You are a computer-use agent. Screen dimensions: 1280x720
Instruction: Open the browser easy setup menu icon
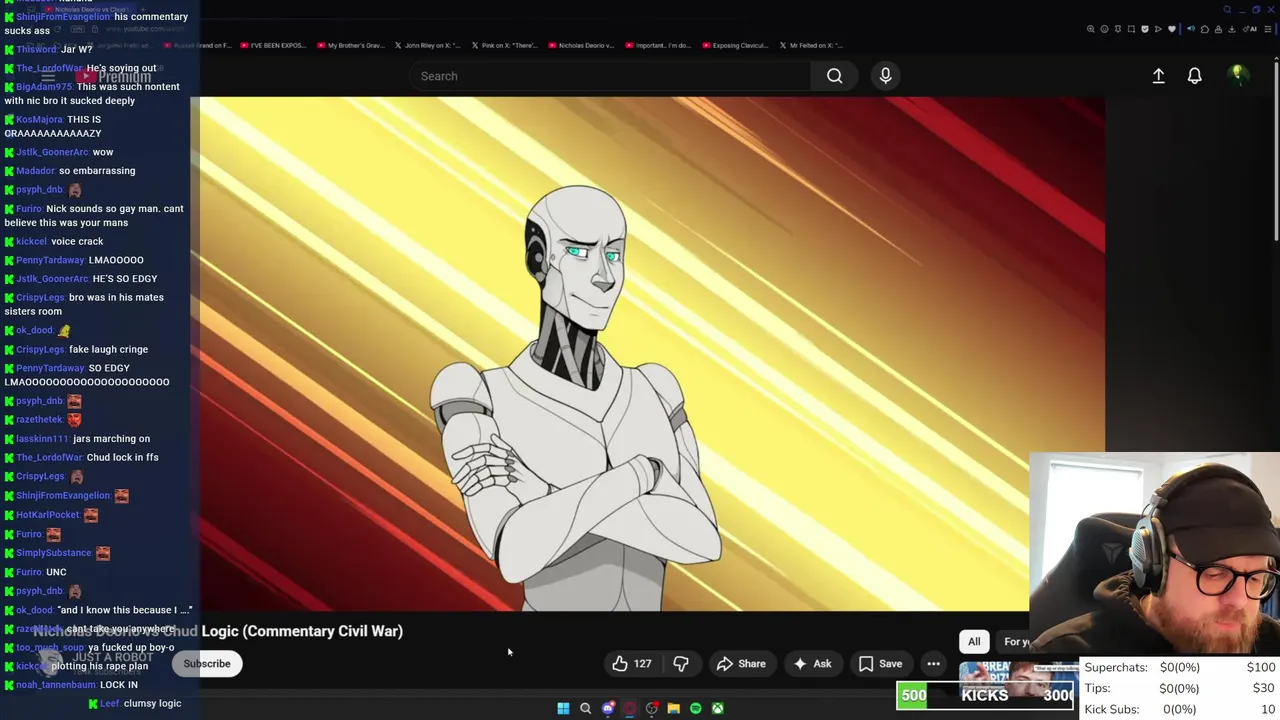pos(1268,29)
